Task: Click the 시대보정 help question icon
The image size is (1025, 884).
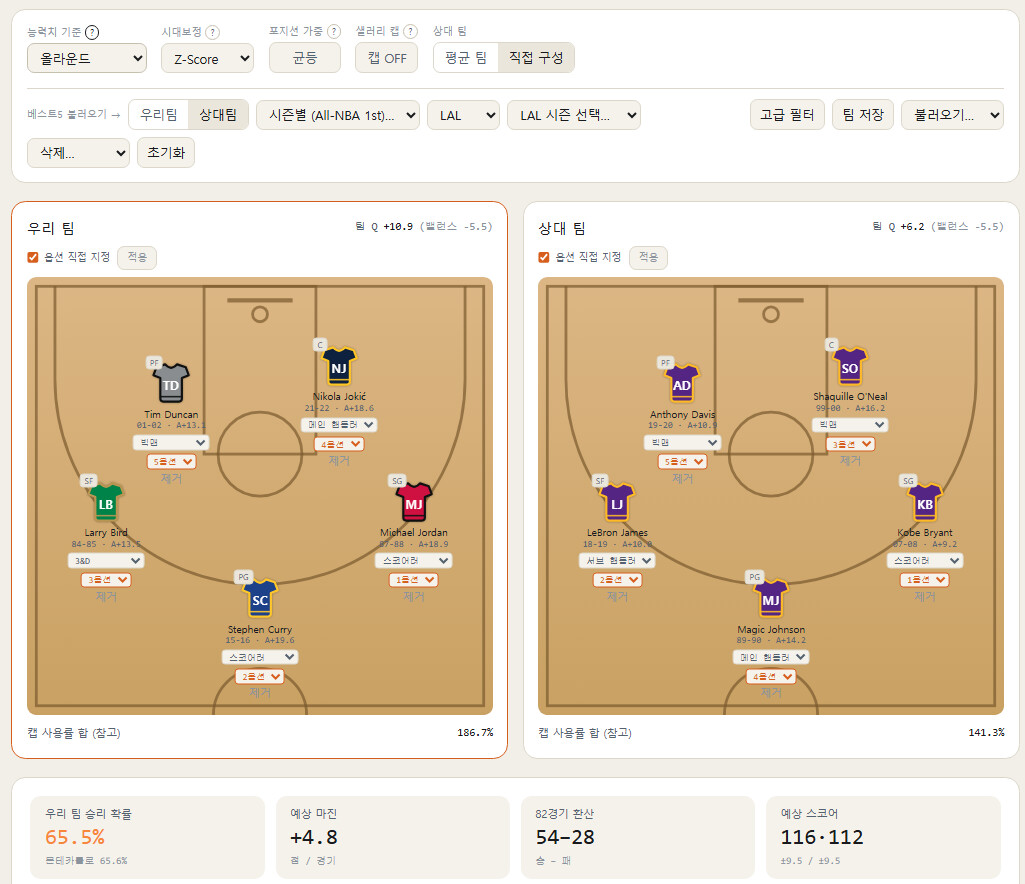Action: [x=212, y=32]
